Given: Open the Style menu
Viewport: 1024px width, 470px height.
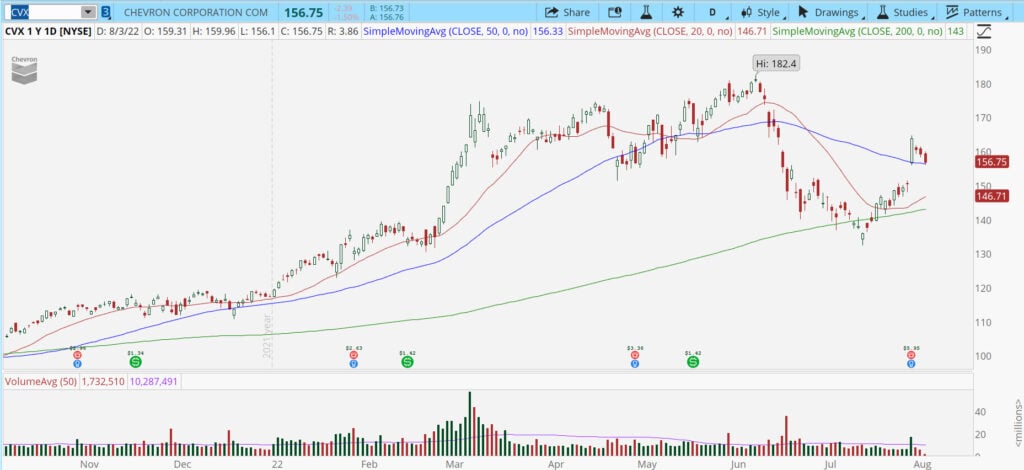Looking at the screenshot, I should pyautogui.click(x=763, y=12).
